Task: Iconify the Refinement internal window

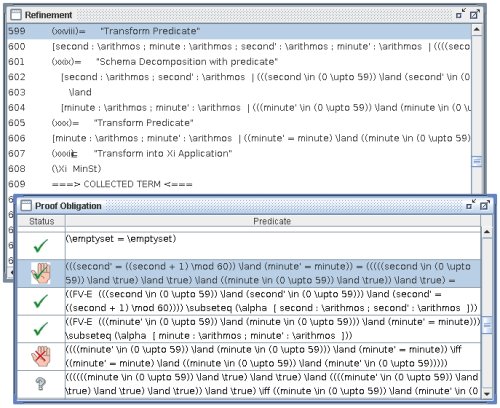Action: tap(461, 14)
